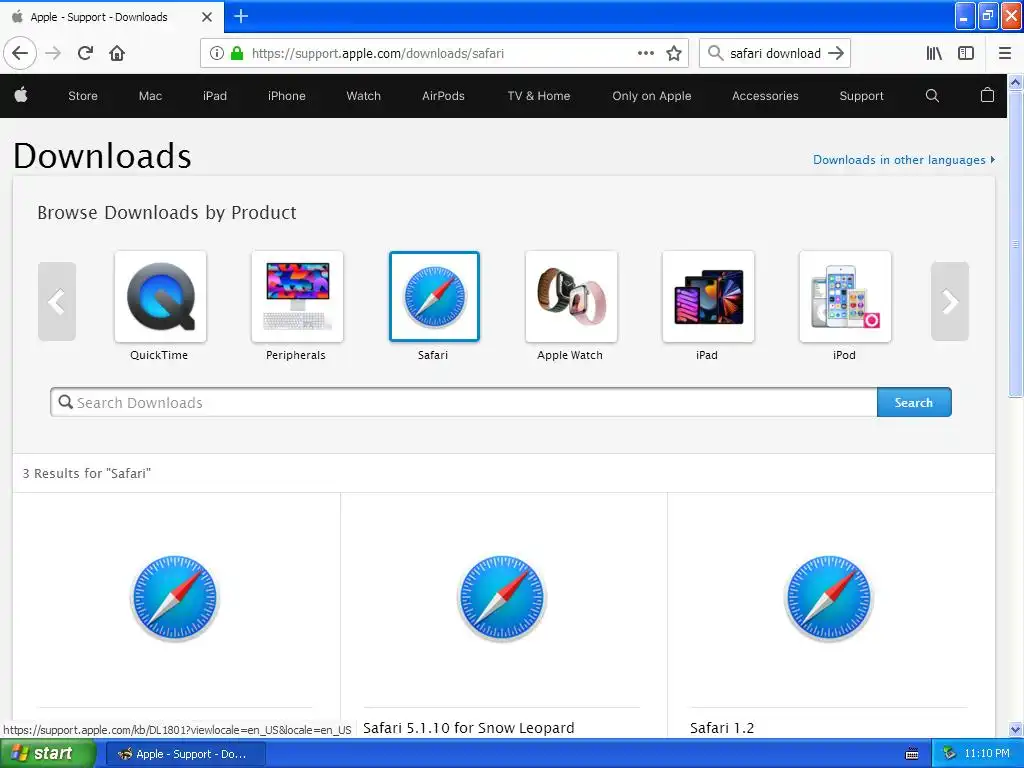
Task: Select the Apple Support Downloads tab
Action: tap(112, 16)
